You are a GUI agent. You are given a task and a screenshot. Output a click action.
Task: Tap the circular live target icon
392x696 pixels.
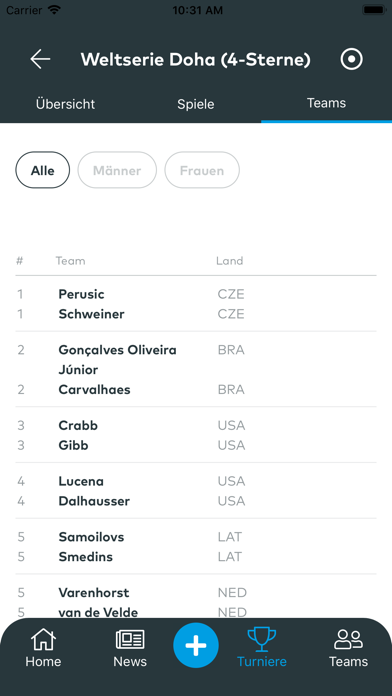[x=352, y=59]
